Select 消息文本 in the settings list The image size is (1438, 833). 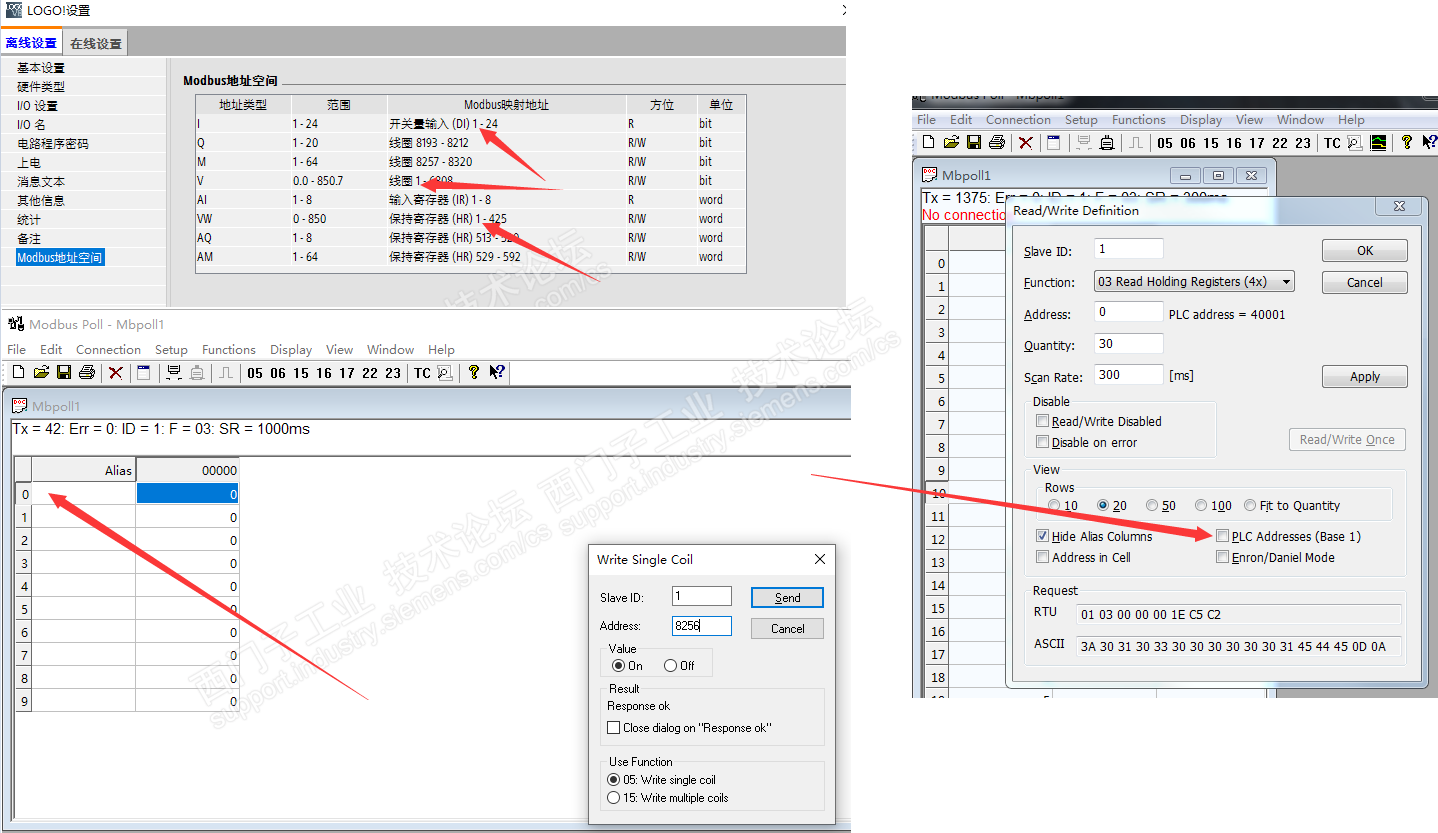pos(41,182)
